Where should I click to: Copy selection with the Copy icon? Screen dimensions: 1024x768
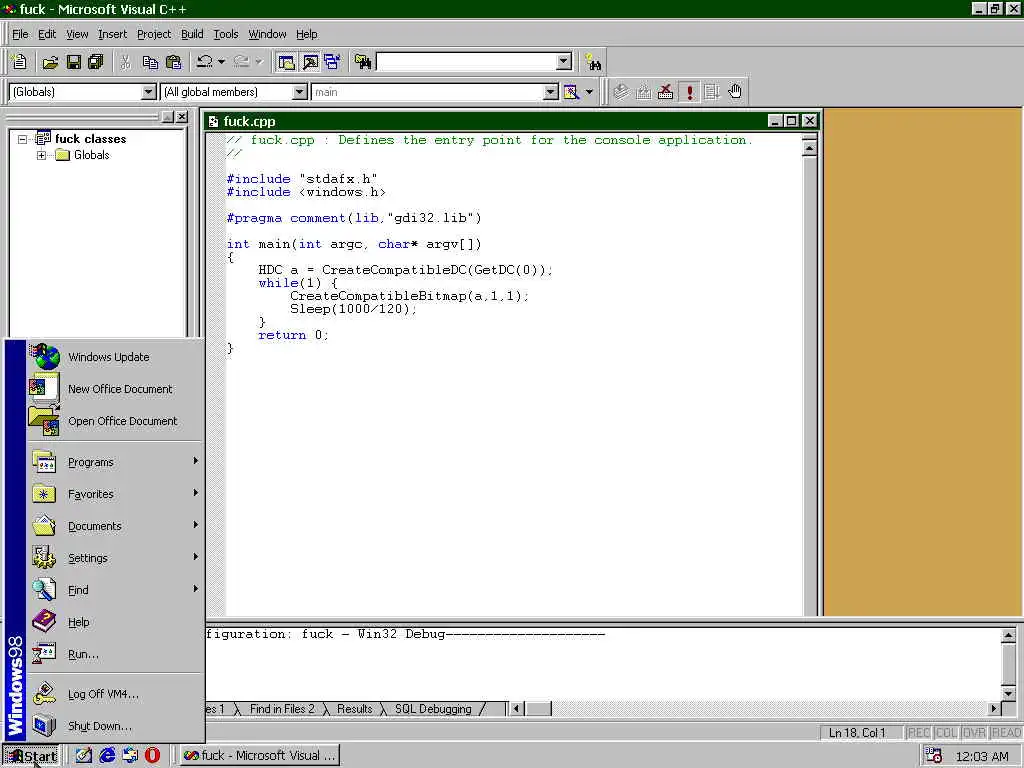150,62
